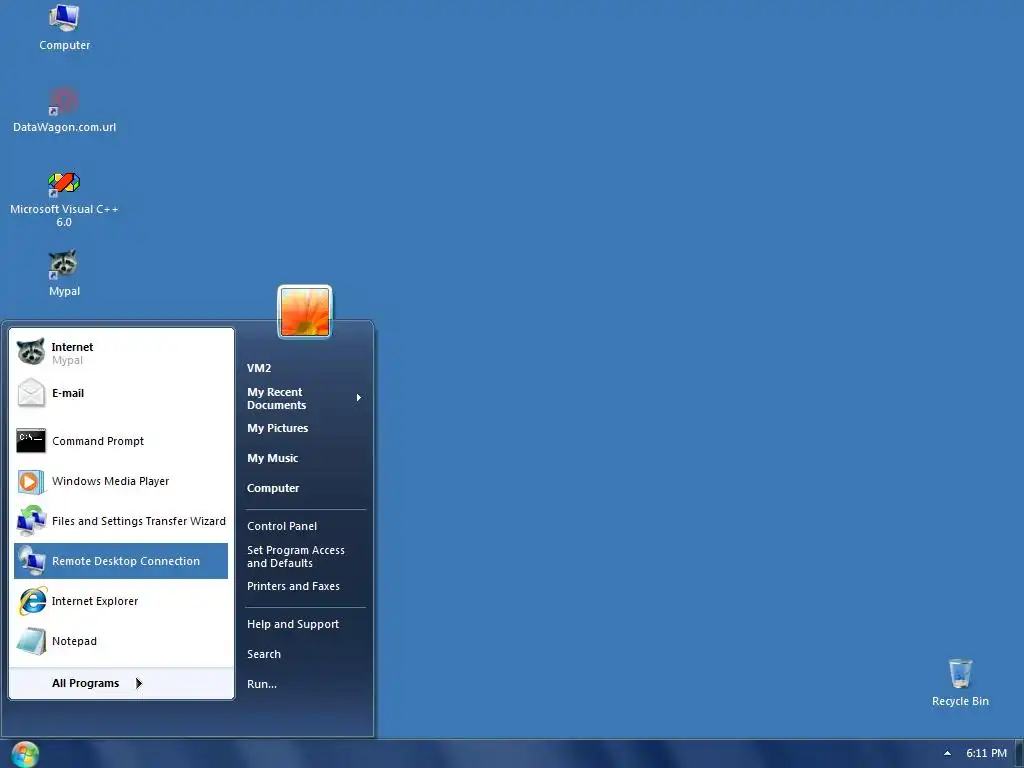Click the 6:11 PM taskbar clock
The width and height of the screenshot is (1024, 768).
[x=986, y=753]
